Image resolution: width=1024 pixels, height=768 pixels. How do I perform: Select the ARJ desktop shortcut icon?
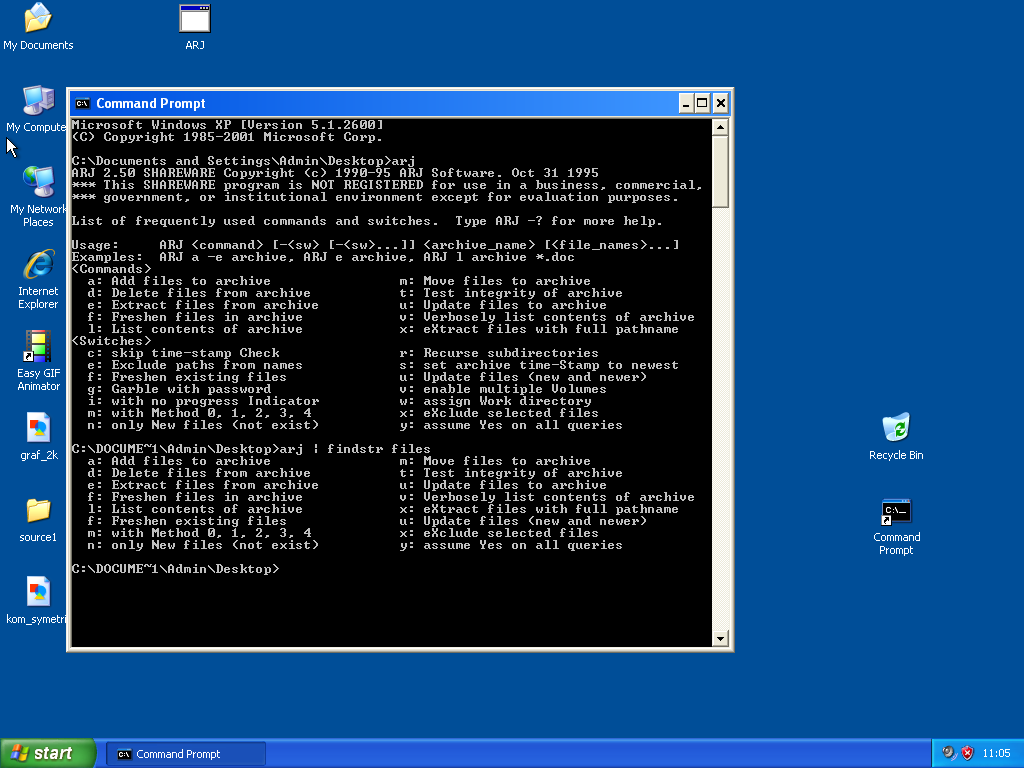(x=195, y=27)
